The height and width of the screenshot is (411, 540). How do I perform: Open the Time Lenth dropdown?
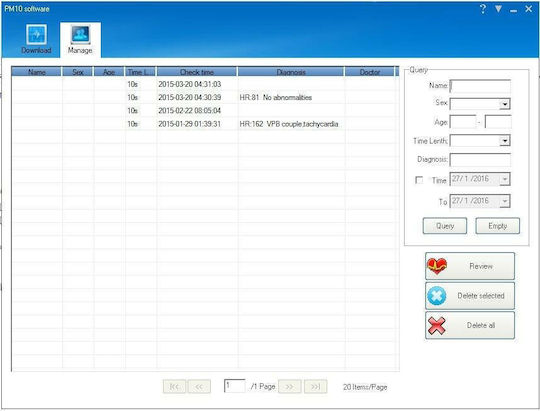click(x=505, y=141)
